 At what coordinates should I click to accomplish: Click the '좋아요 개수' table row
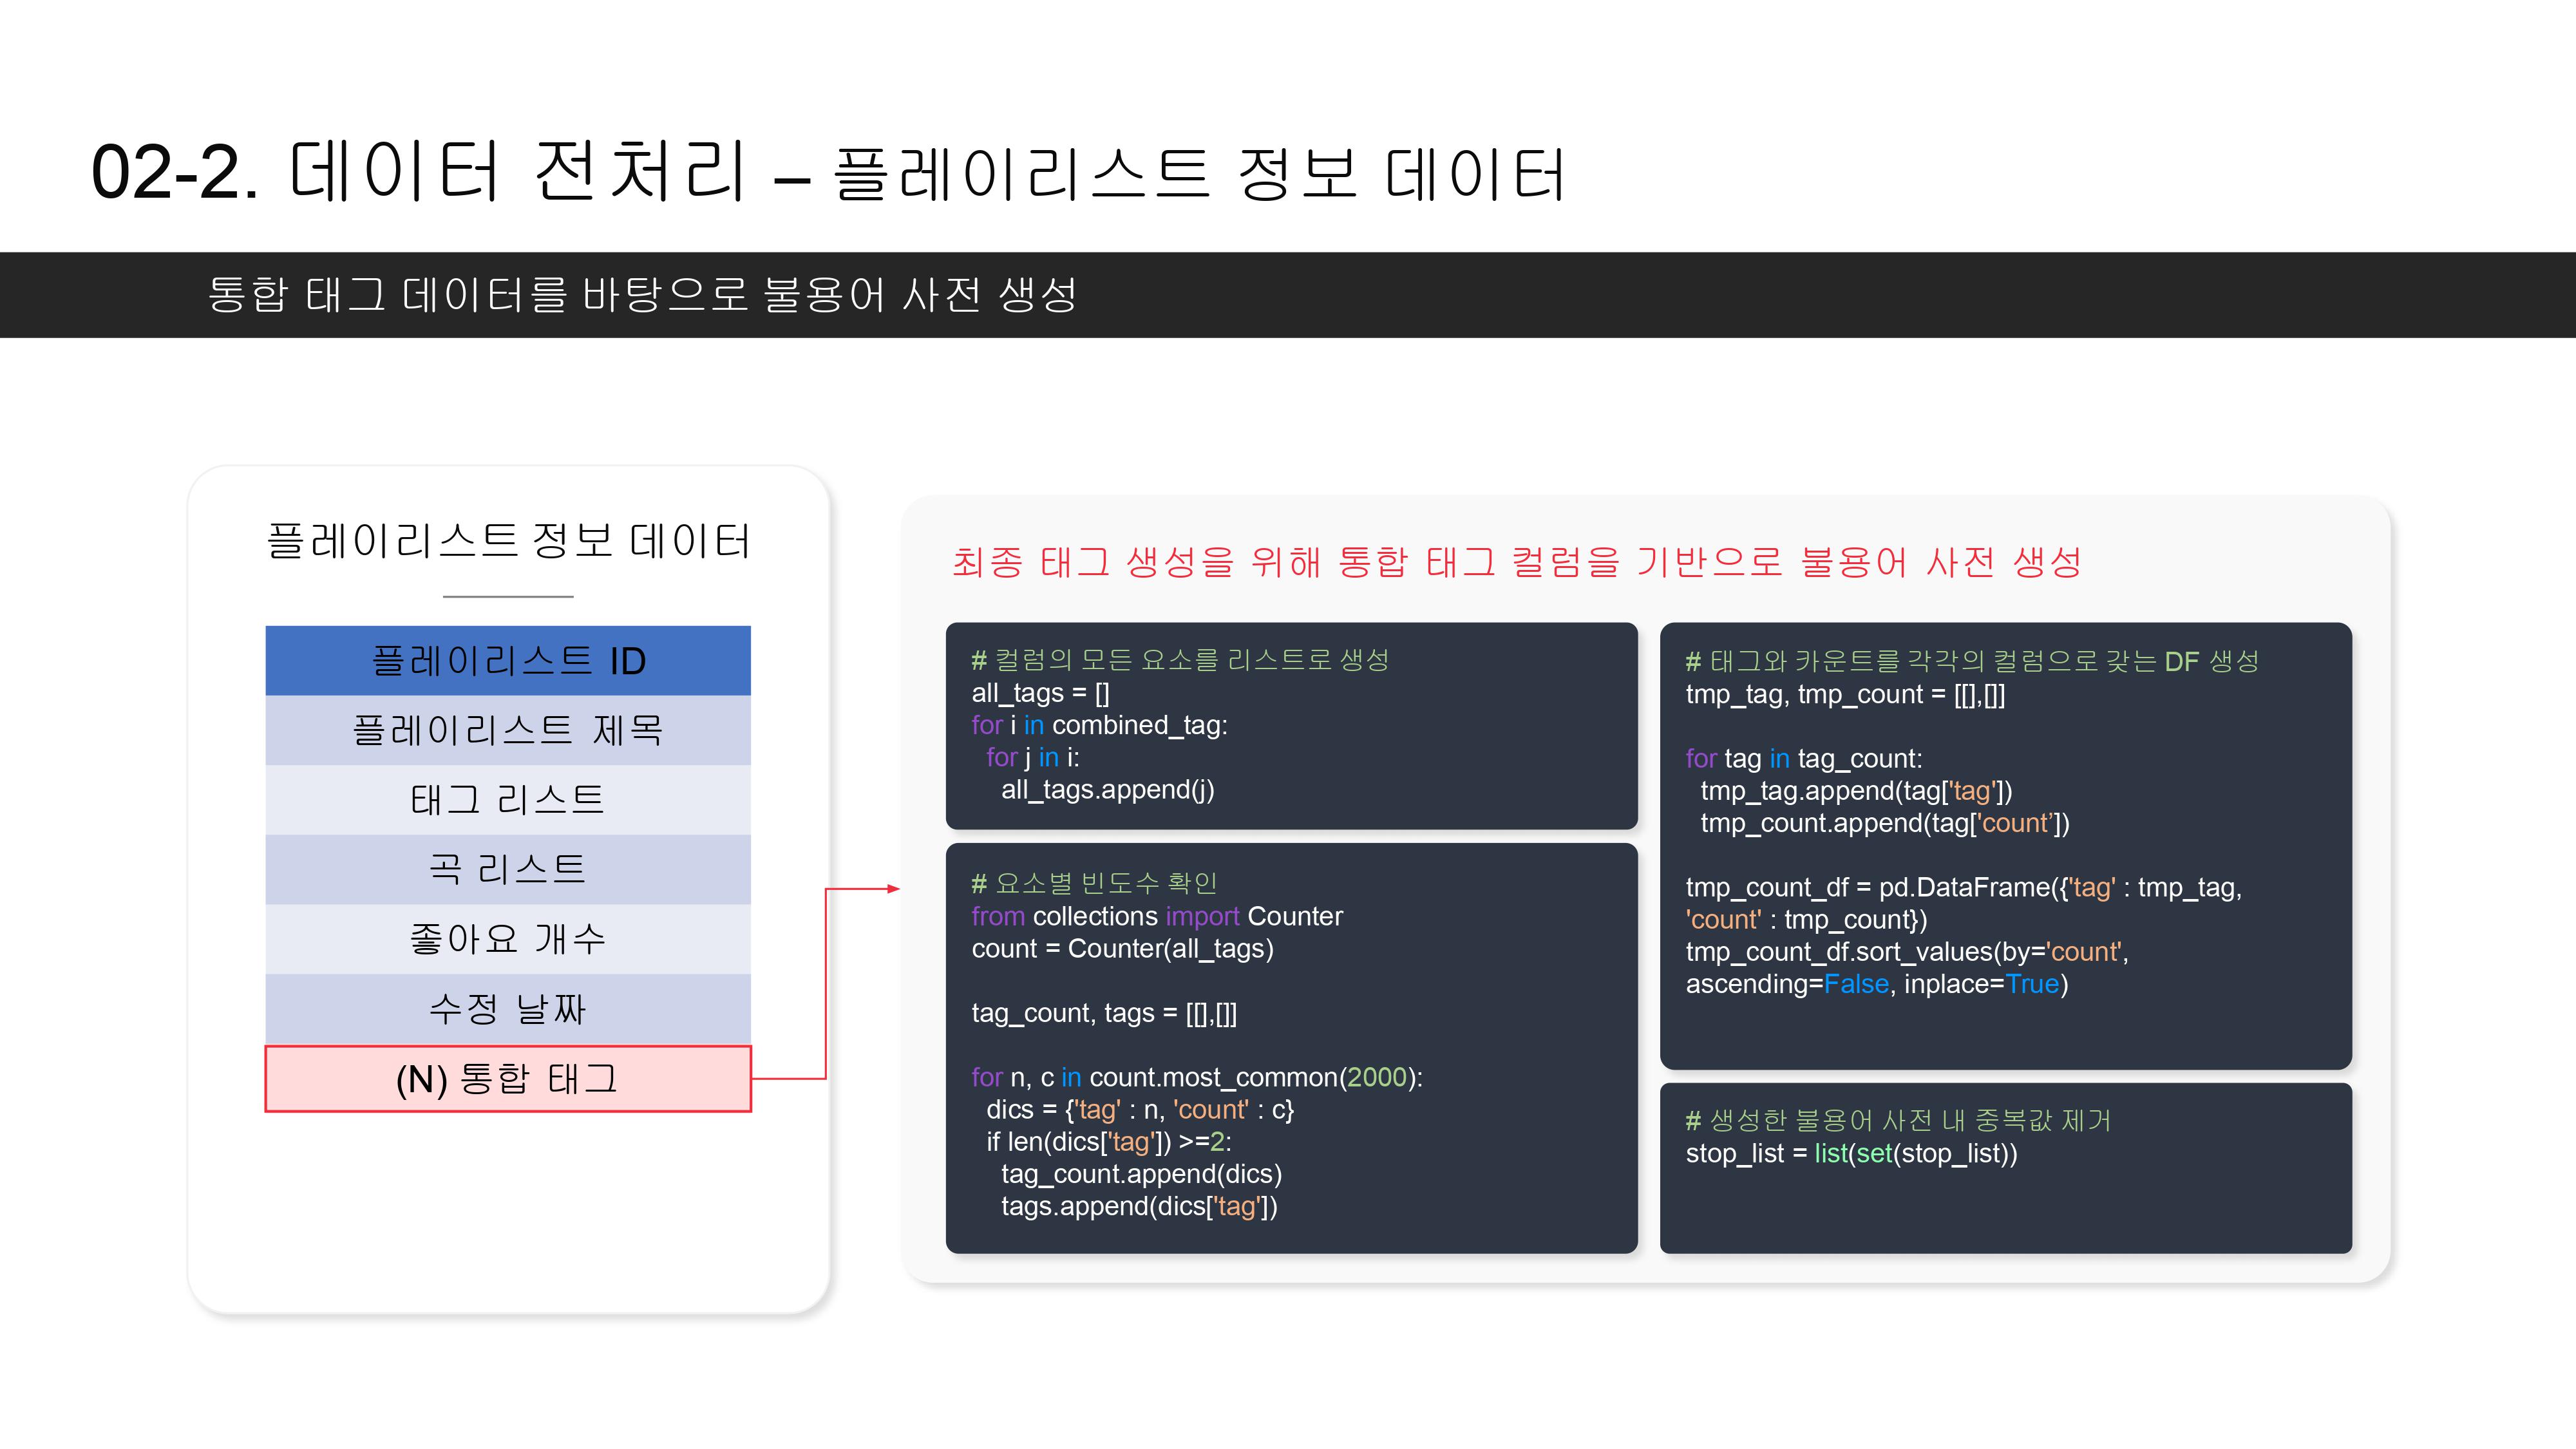tap(508, 939)
